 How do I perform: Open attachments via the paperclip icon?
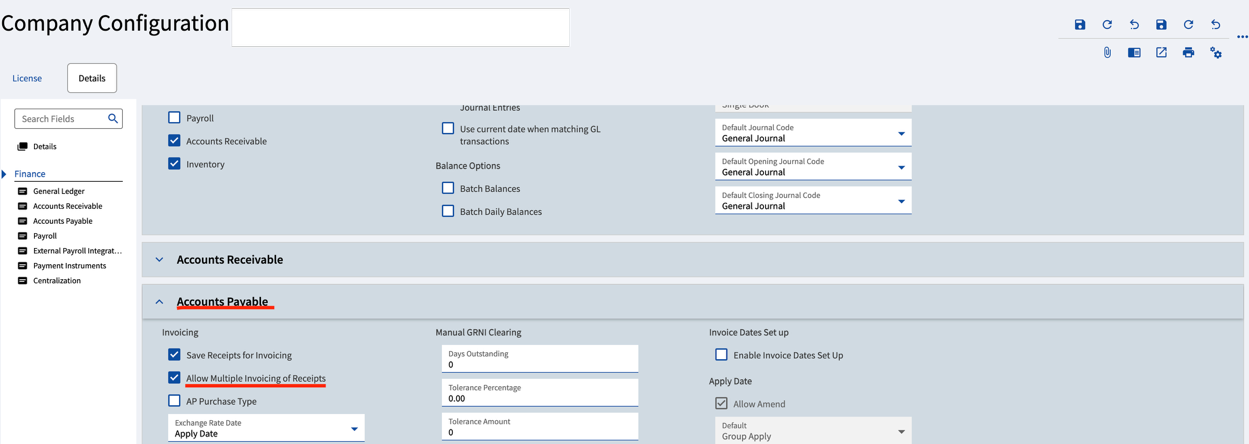1107,52
